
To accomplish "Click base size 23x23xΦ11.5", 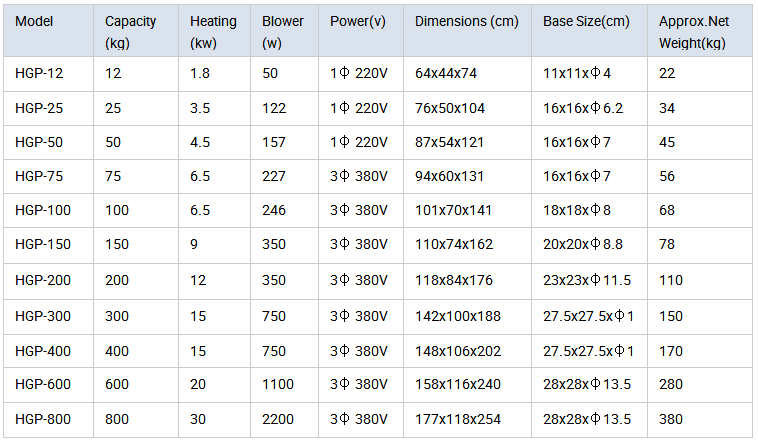I will coord(587,281).
